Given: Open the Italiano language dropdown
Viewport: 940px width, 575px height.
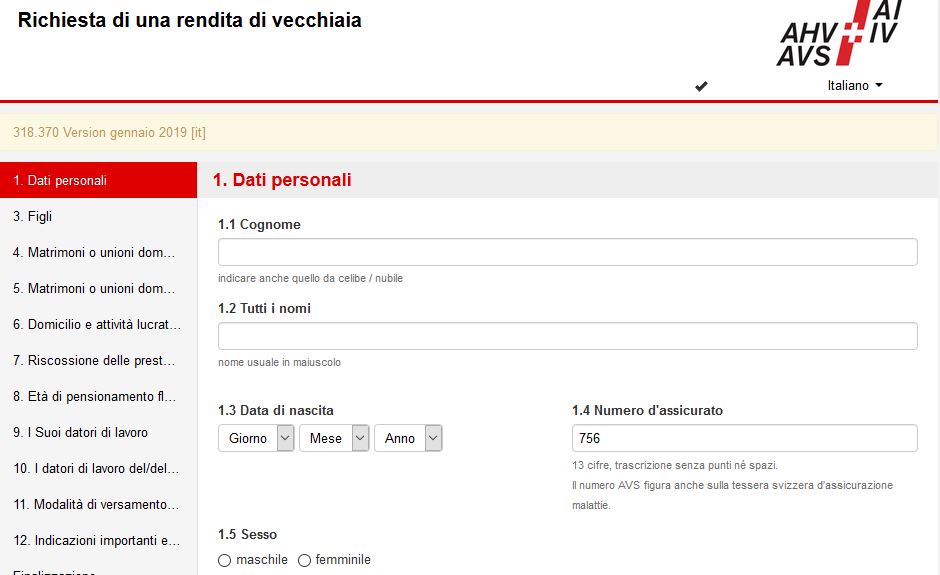Looking at the screenshot, I should click(854, 86).
